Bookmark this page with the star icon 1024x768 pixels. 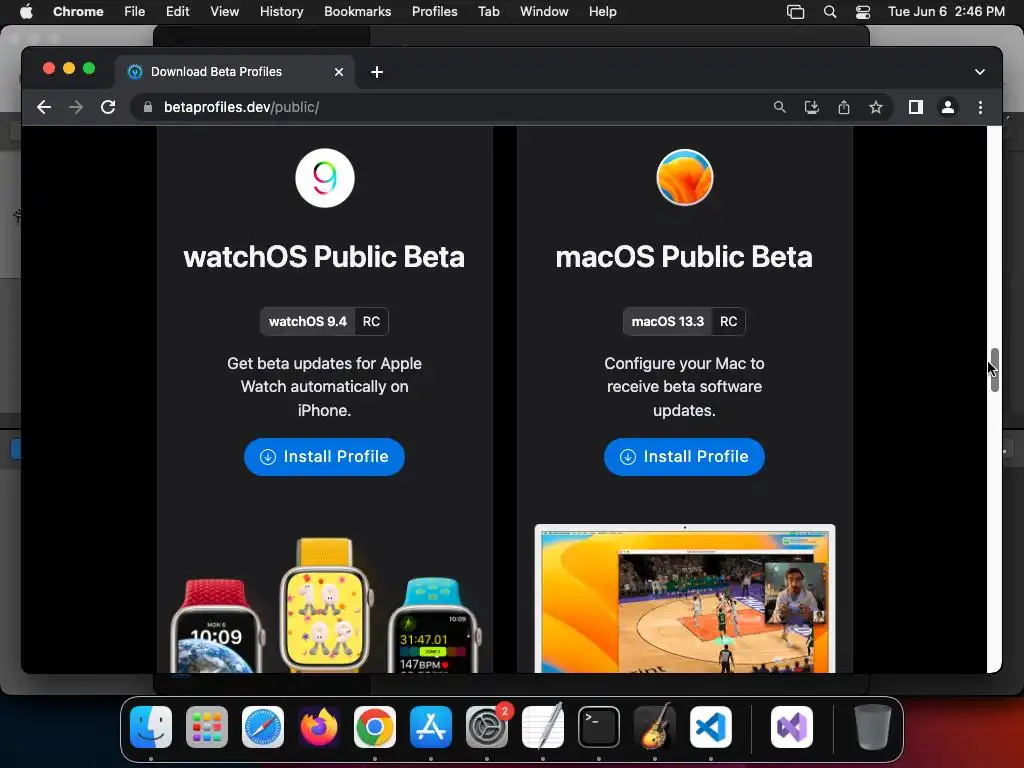click(x=876, y=107)
